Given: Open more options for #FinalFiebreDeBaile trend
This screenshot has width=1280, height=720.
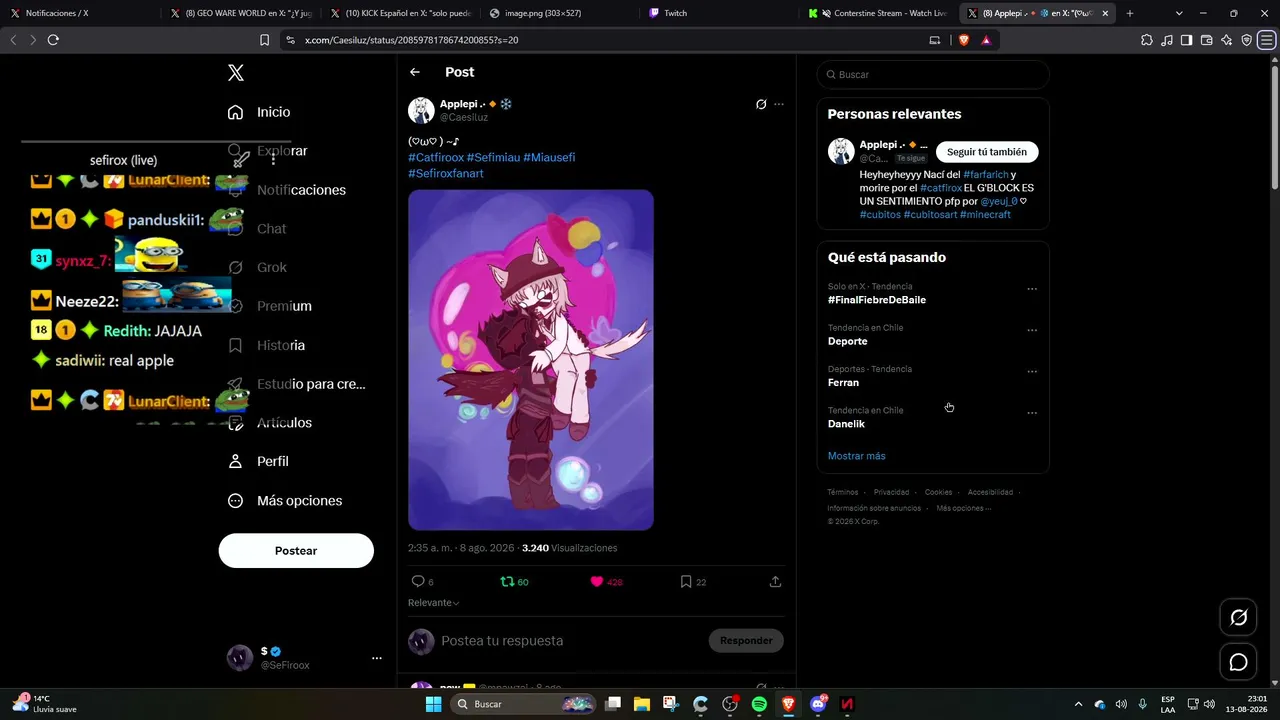Looking at the screenshot, I should pyautogui.click(x=1032, y=289).
